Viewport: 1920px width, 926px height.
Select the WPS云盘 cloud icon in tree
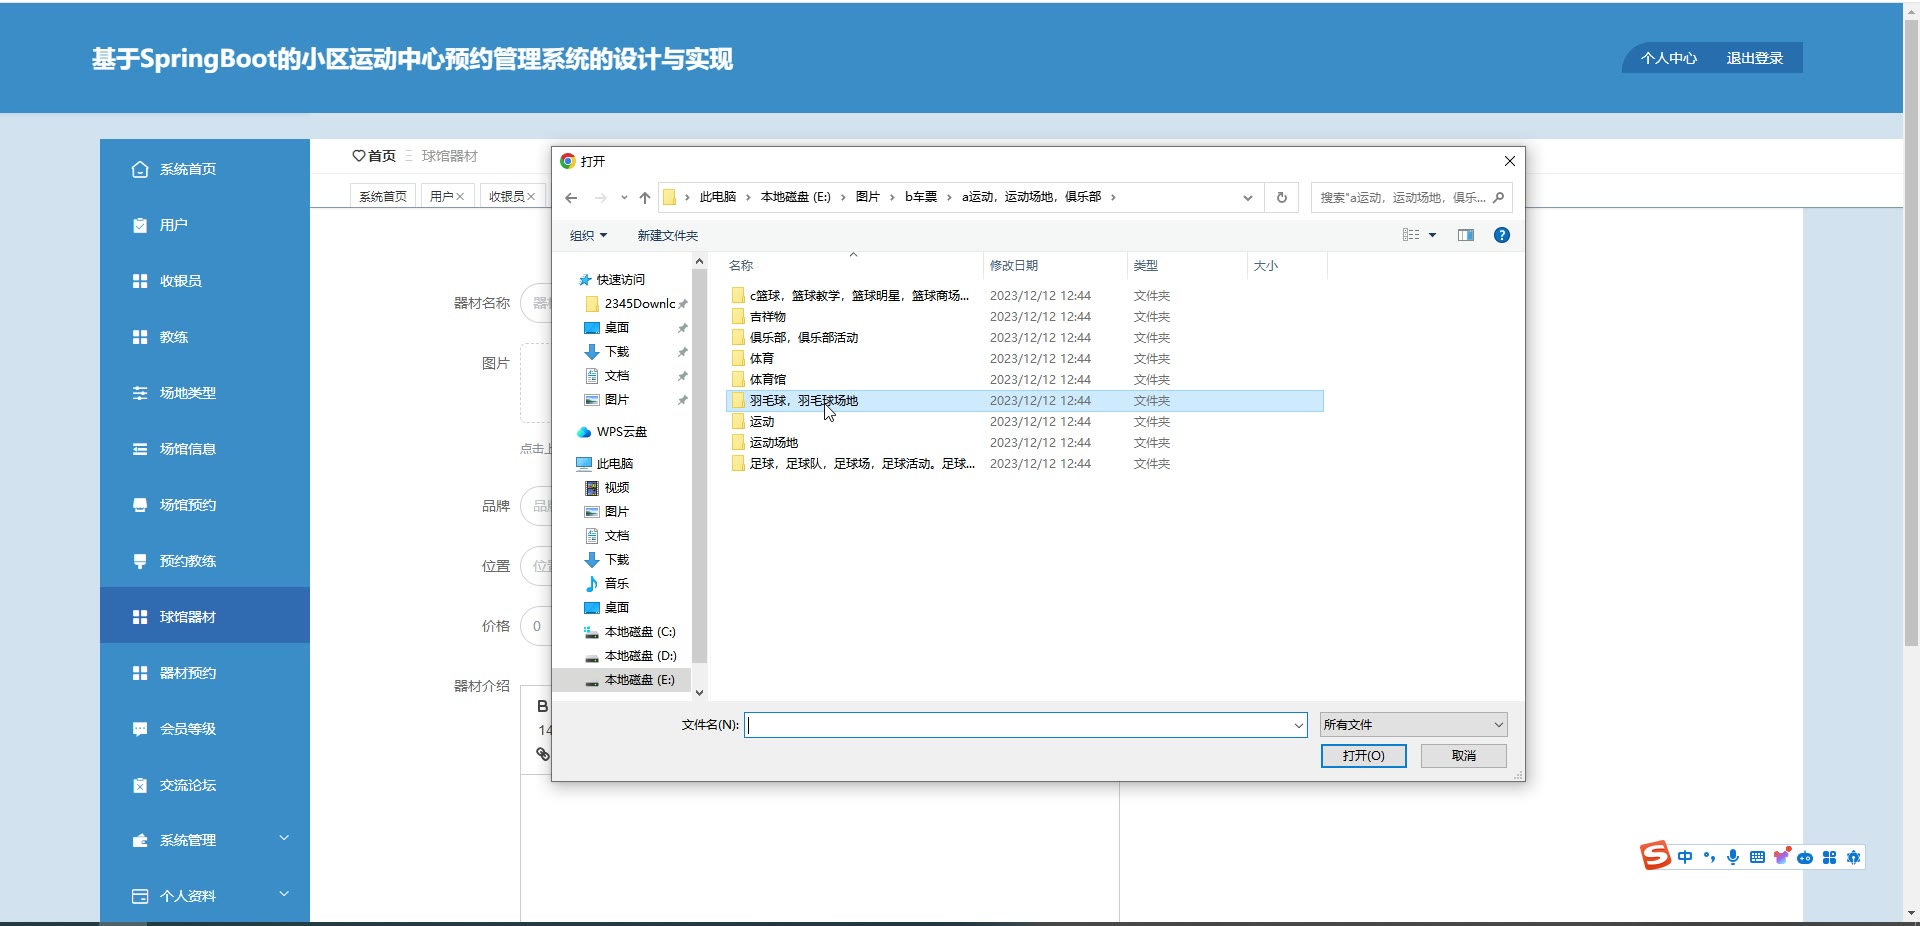[584, 432]
